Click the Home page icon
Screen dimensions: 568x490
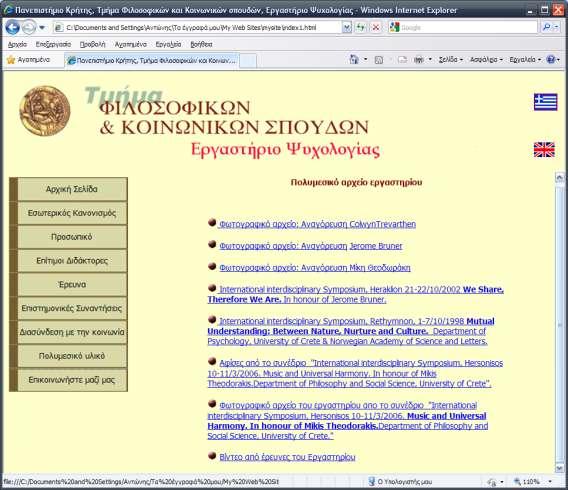click(354, 59)
